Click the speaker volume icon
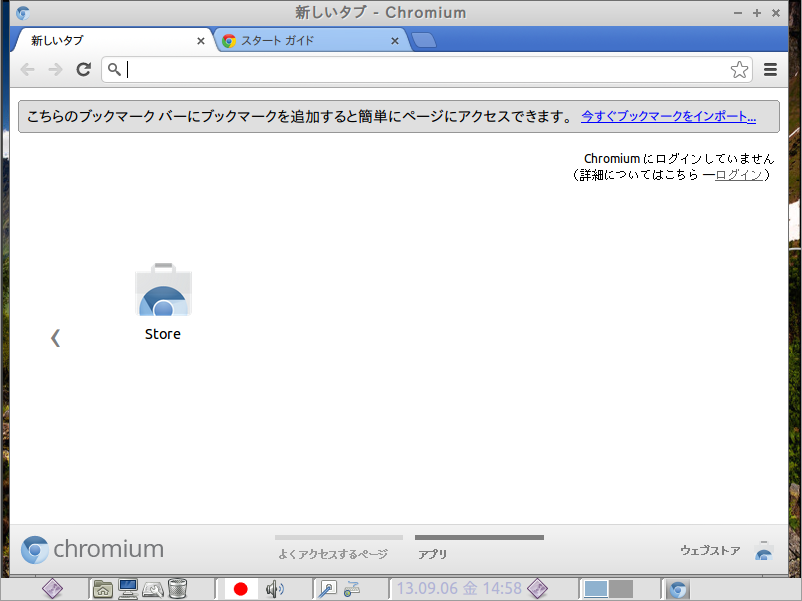Screen dimensions: 802x601 pyautogui.click(x=275, y=589)
